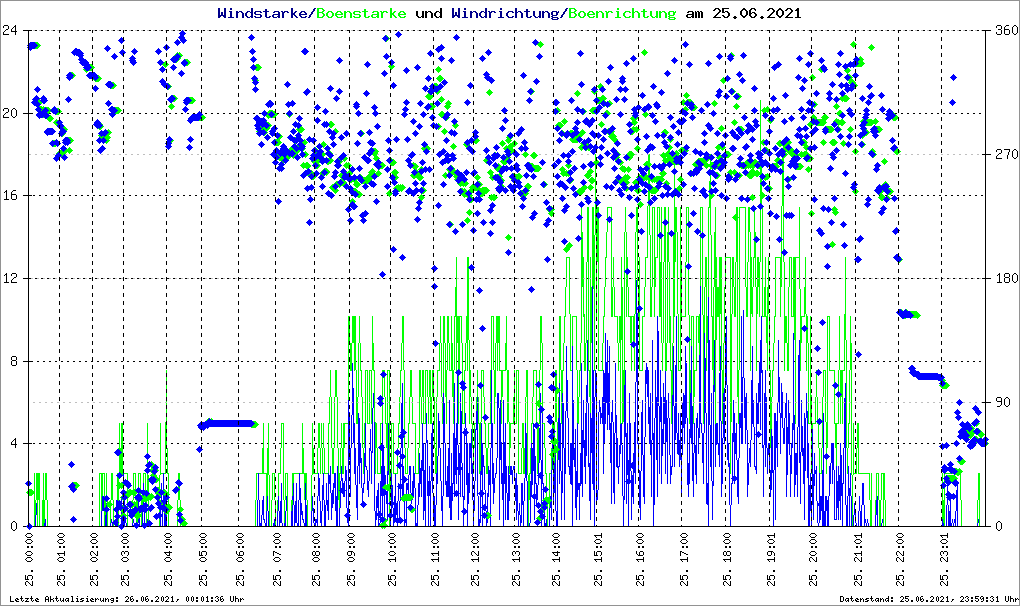Image resolution: width=1020 pixels, height=606 pixels.
Task: Click the 270 degree label on right axis
Action: (1001, 154)
